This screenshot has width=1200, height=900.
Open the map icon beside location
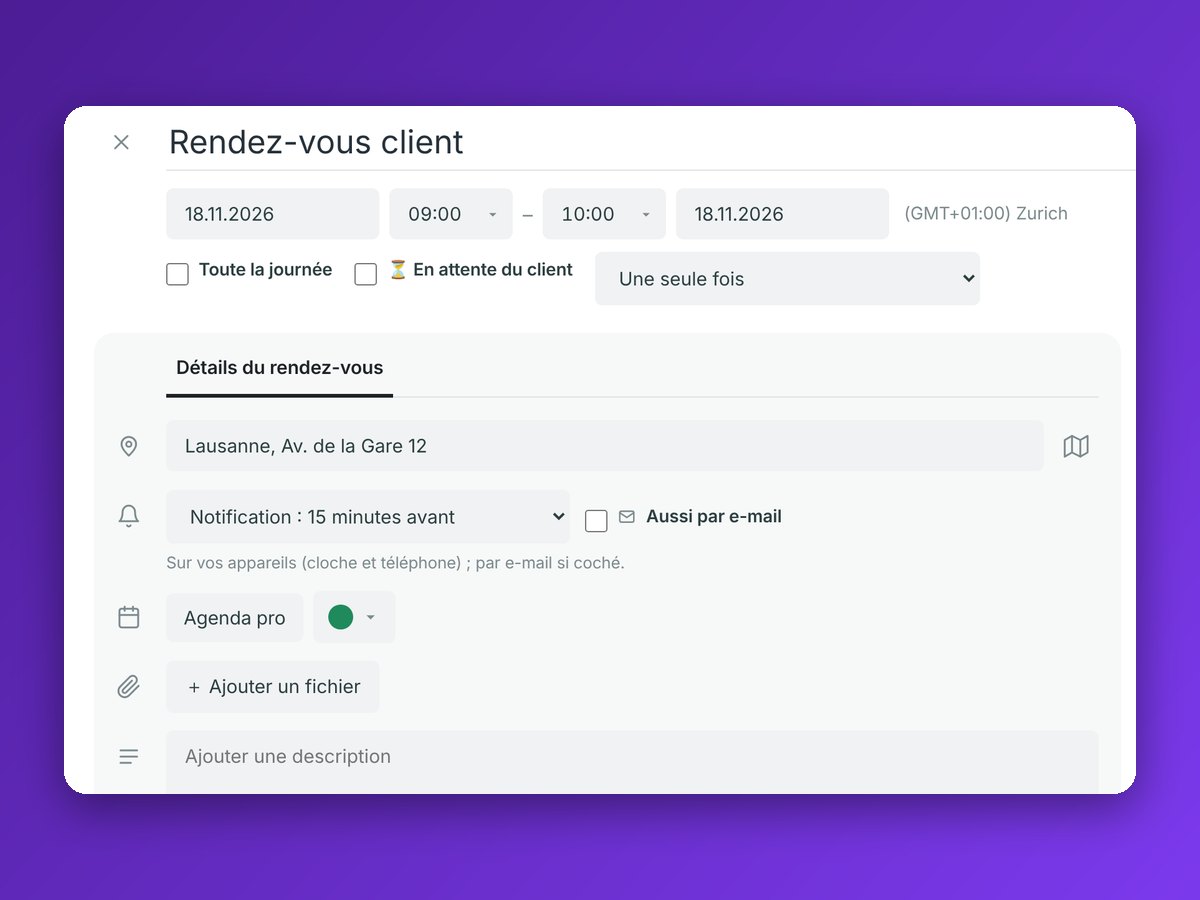click(1076, 446)
